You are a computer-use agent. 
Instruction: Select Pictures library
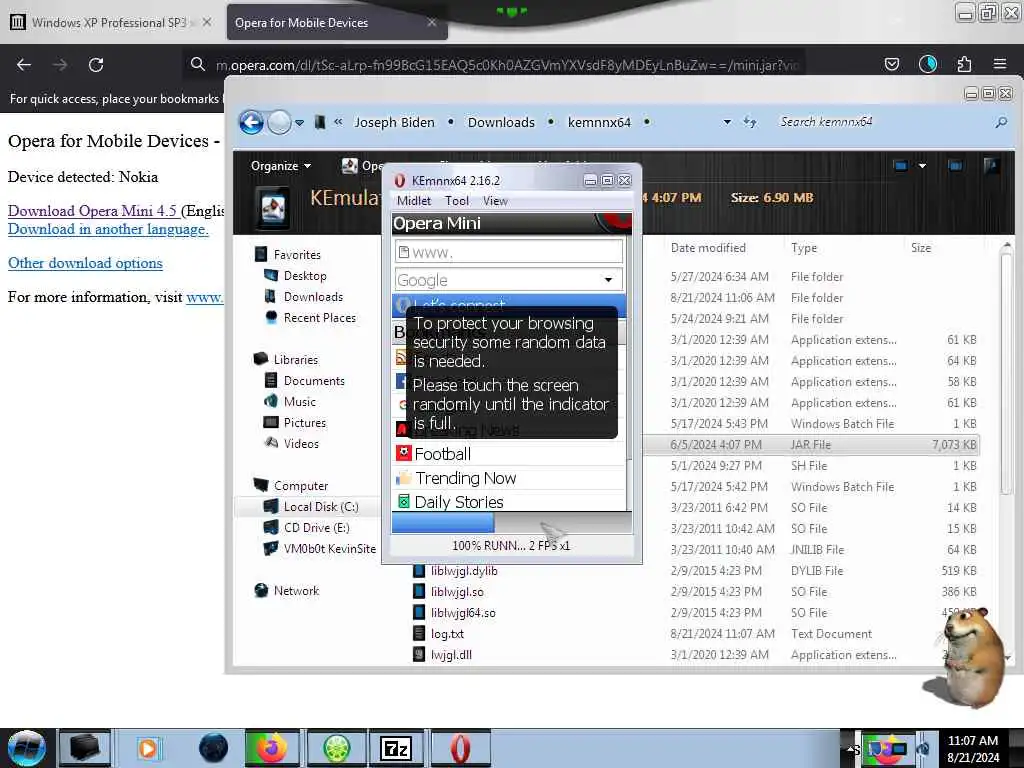[x=305, y=423]
